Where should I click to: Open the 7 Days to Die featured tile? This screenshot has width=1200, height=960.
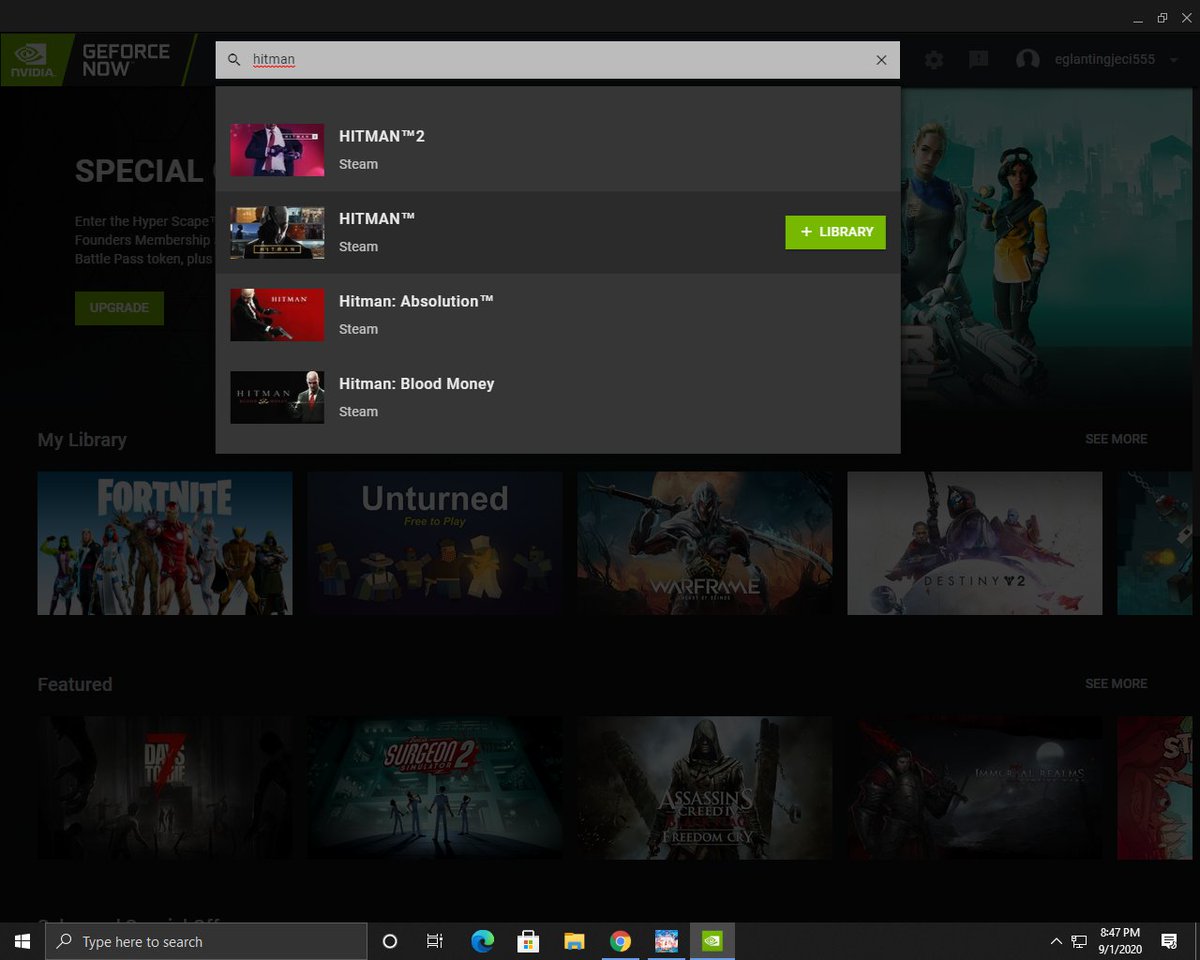pos(165,788)
